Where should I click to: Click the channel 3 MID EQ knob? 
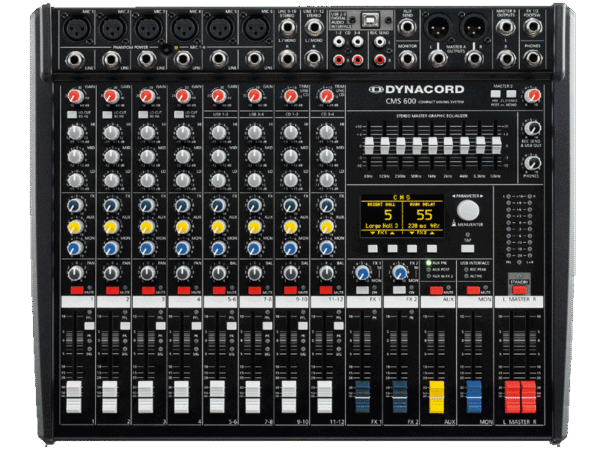click(147, 156)
